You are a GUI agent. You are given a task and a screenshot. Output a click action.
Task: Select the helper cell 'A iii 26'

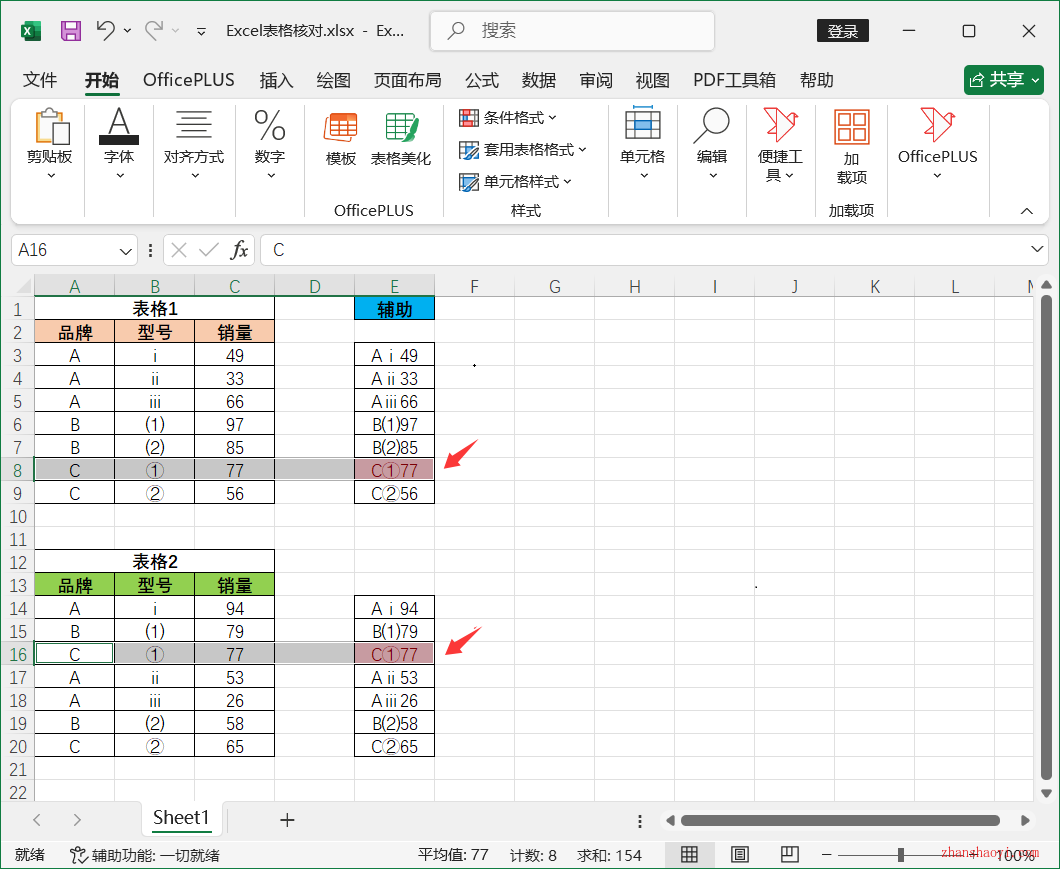pos(395,701)
